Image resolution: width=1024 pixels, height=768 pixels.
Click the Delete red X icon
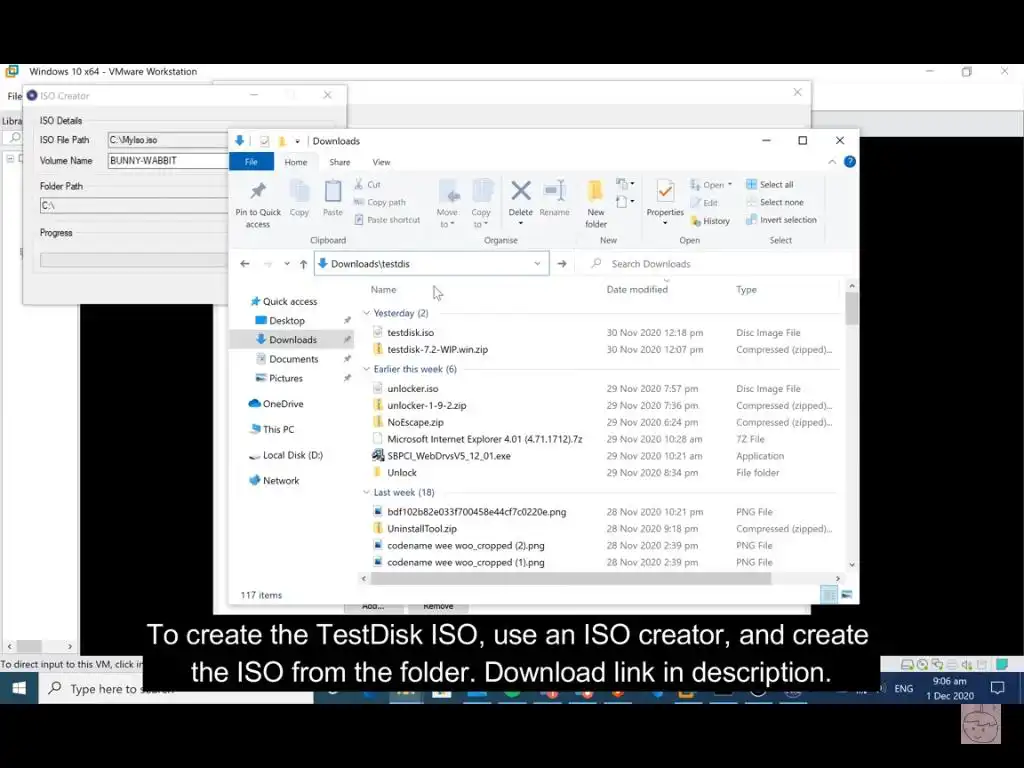(x=520, y=191)
